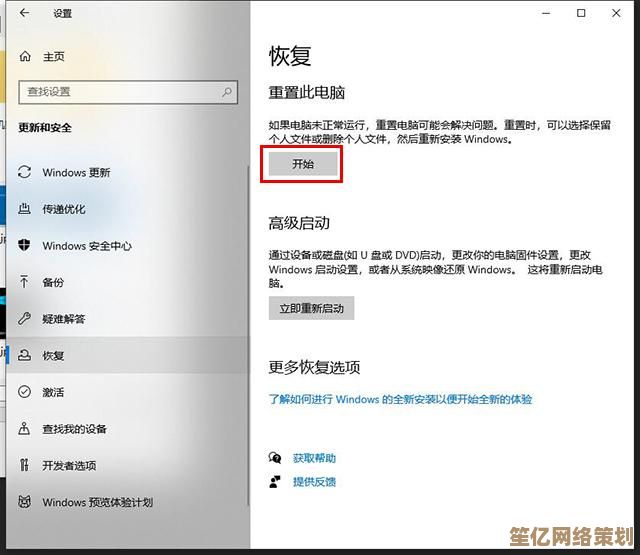Image resolution: width=640 pixels, height=555 pixels.
Task: Click the 开发者选项 sliders icon
Action: 25,465
